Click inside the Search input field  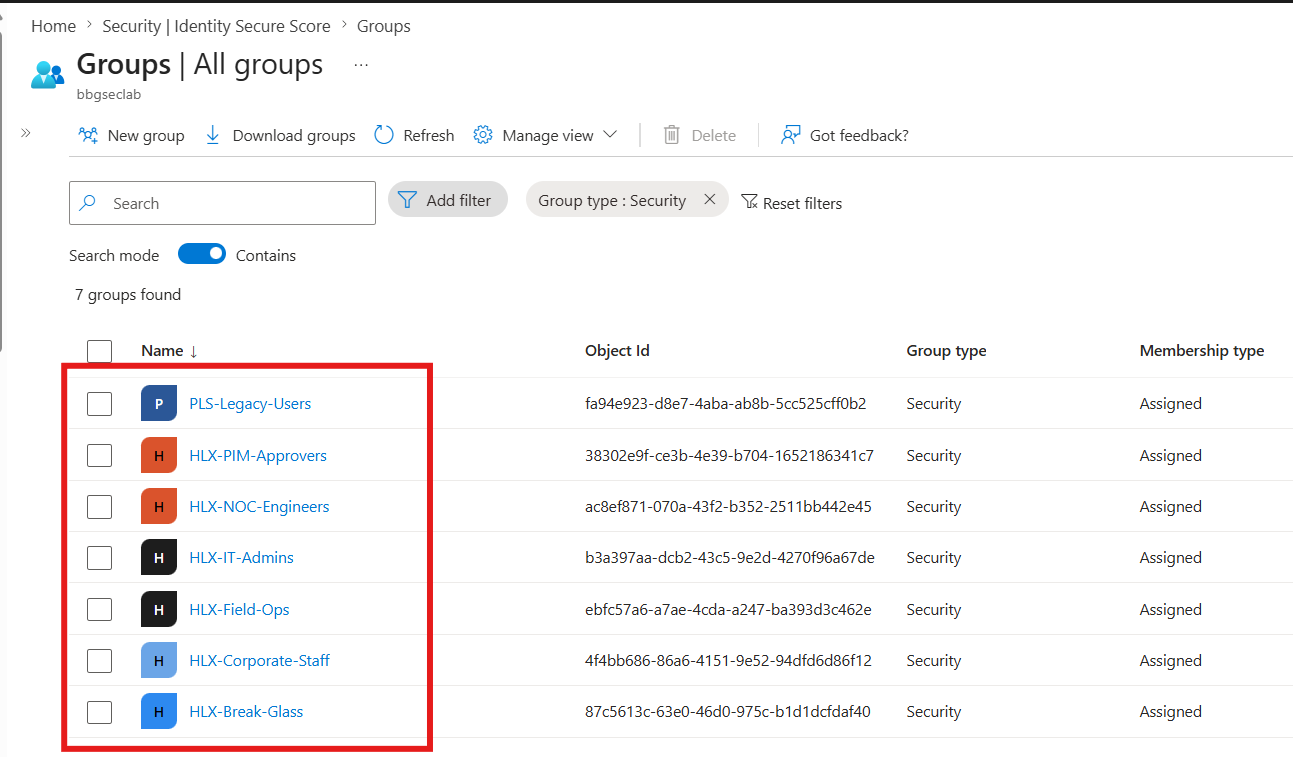pos(222,203)
